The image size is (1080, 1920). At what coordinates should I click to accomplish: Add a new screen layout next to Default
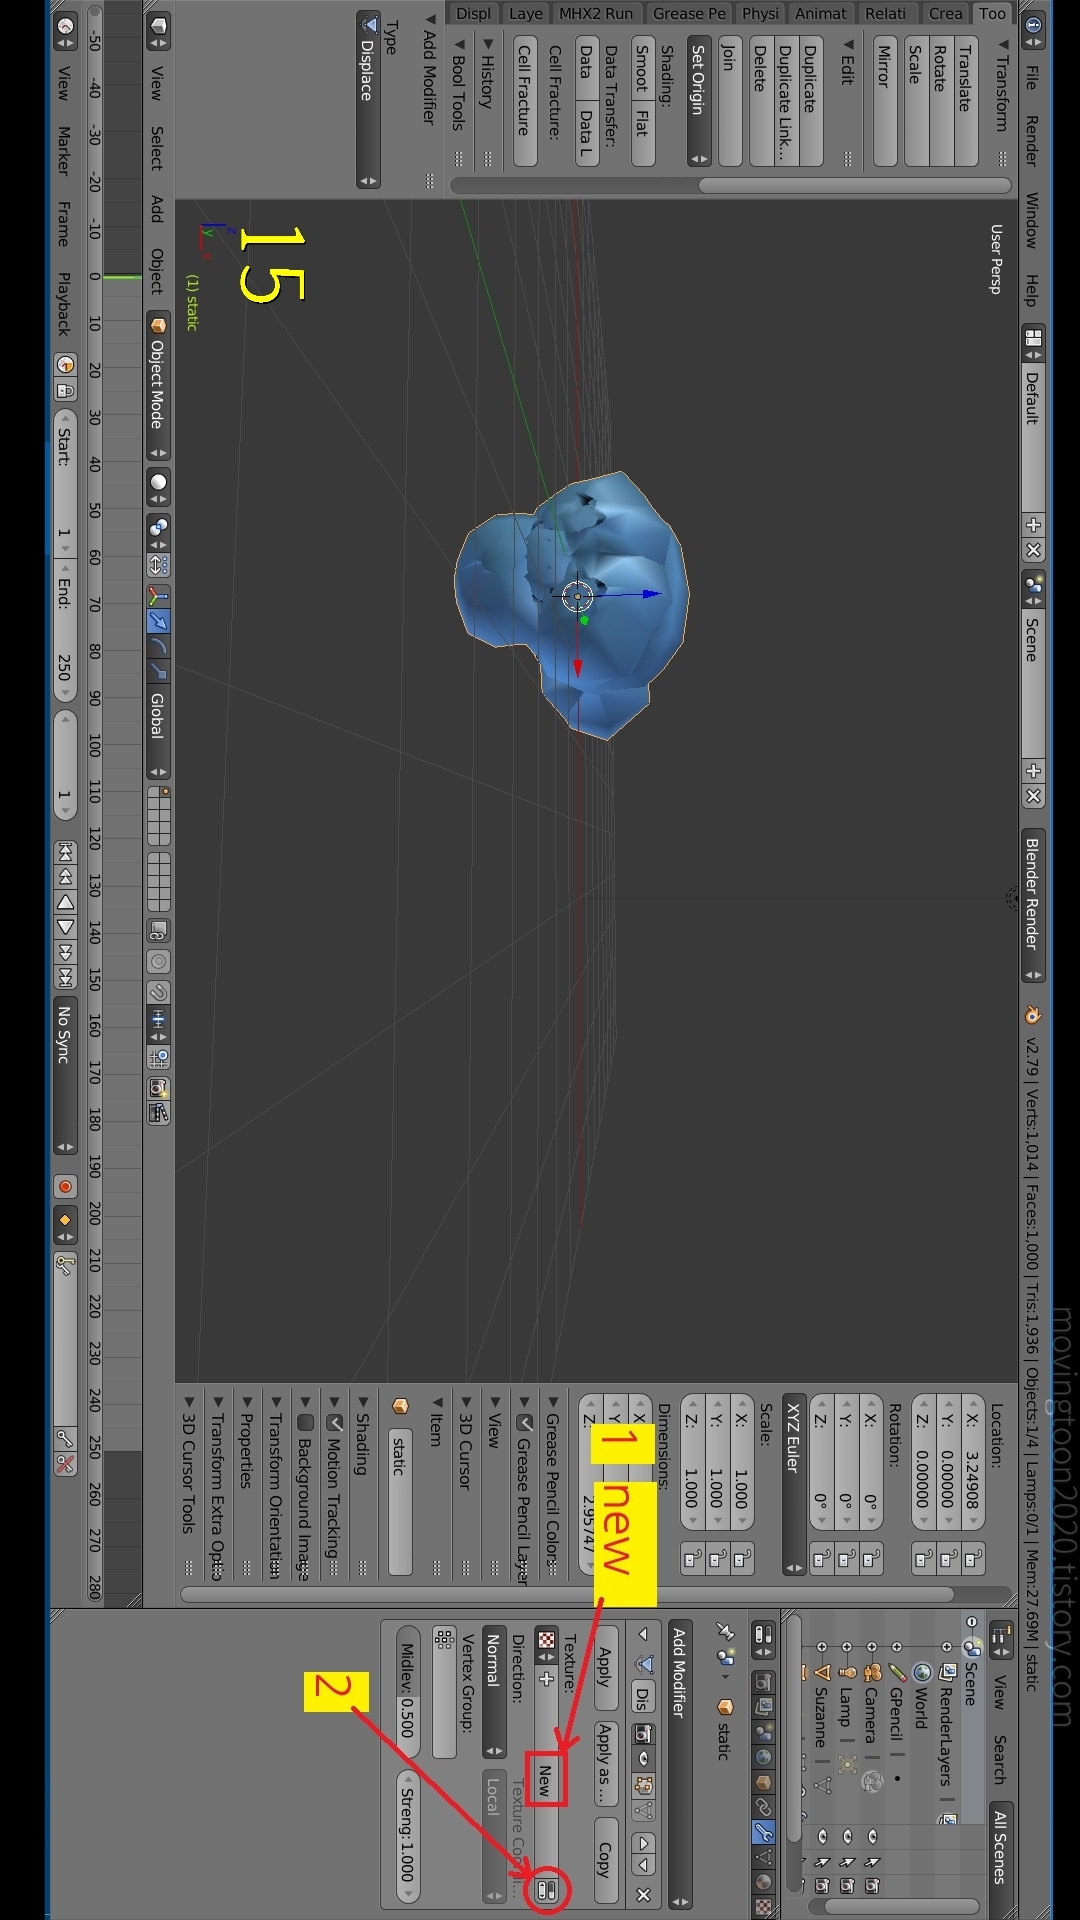pyautogui.click(x=1033, y=525)
